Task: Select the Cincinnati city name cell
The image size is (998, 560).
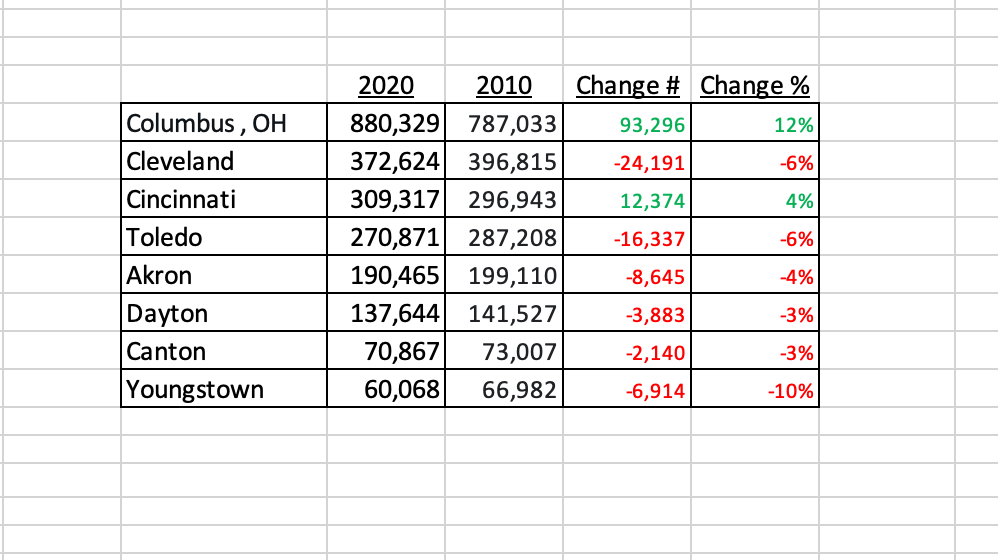Action: coord(224,199)
